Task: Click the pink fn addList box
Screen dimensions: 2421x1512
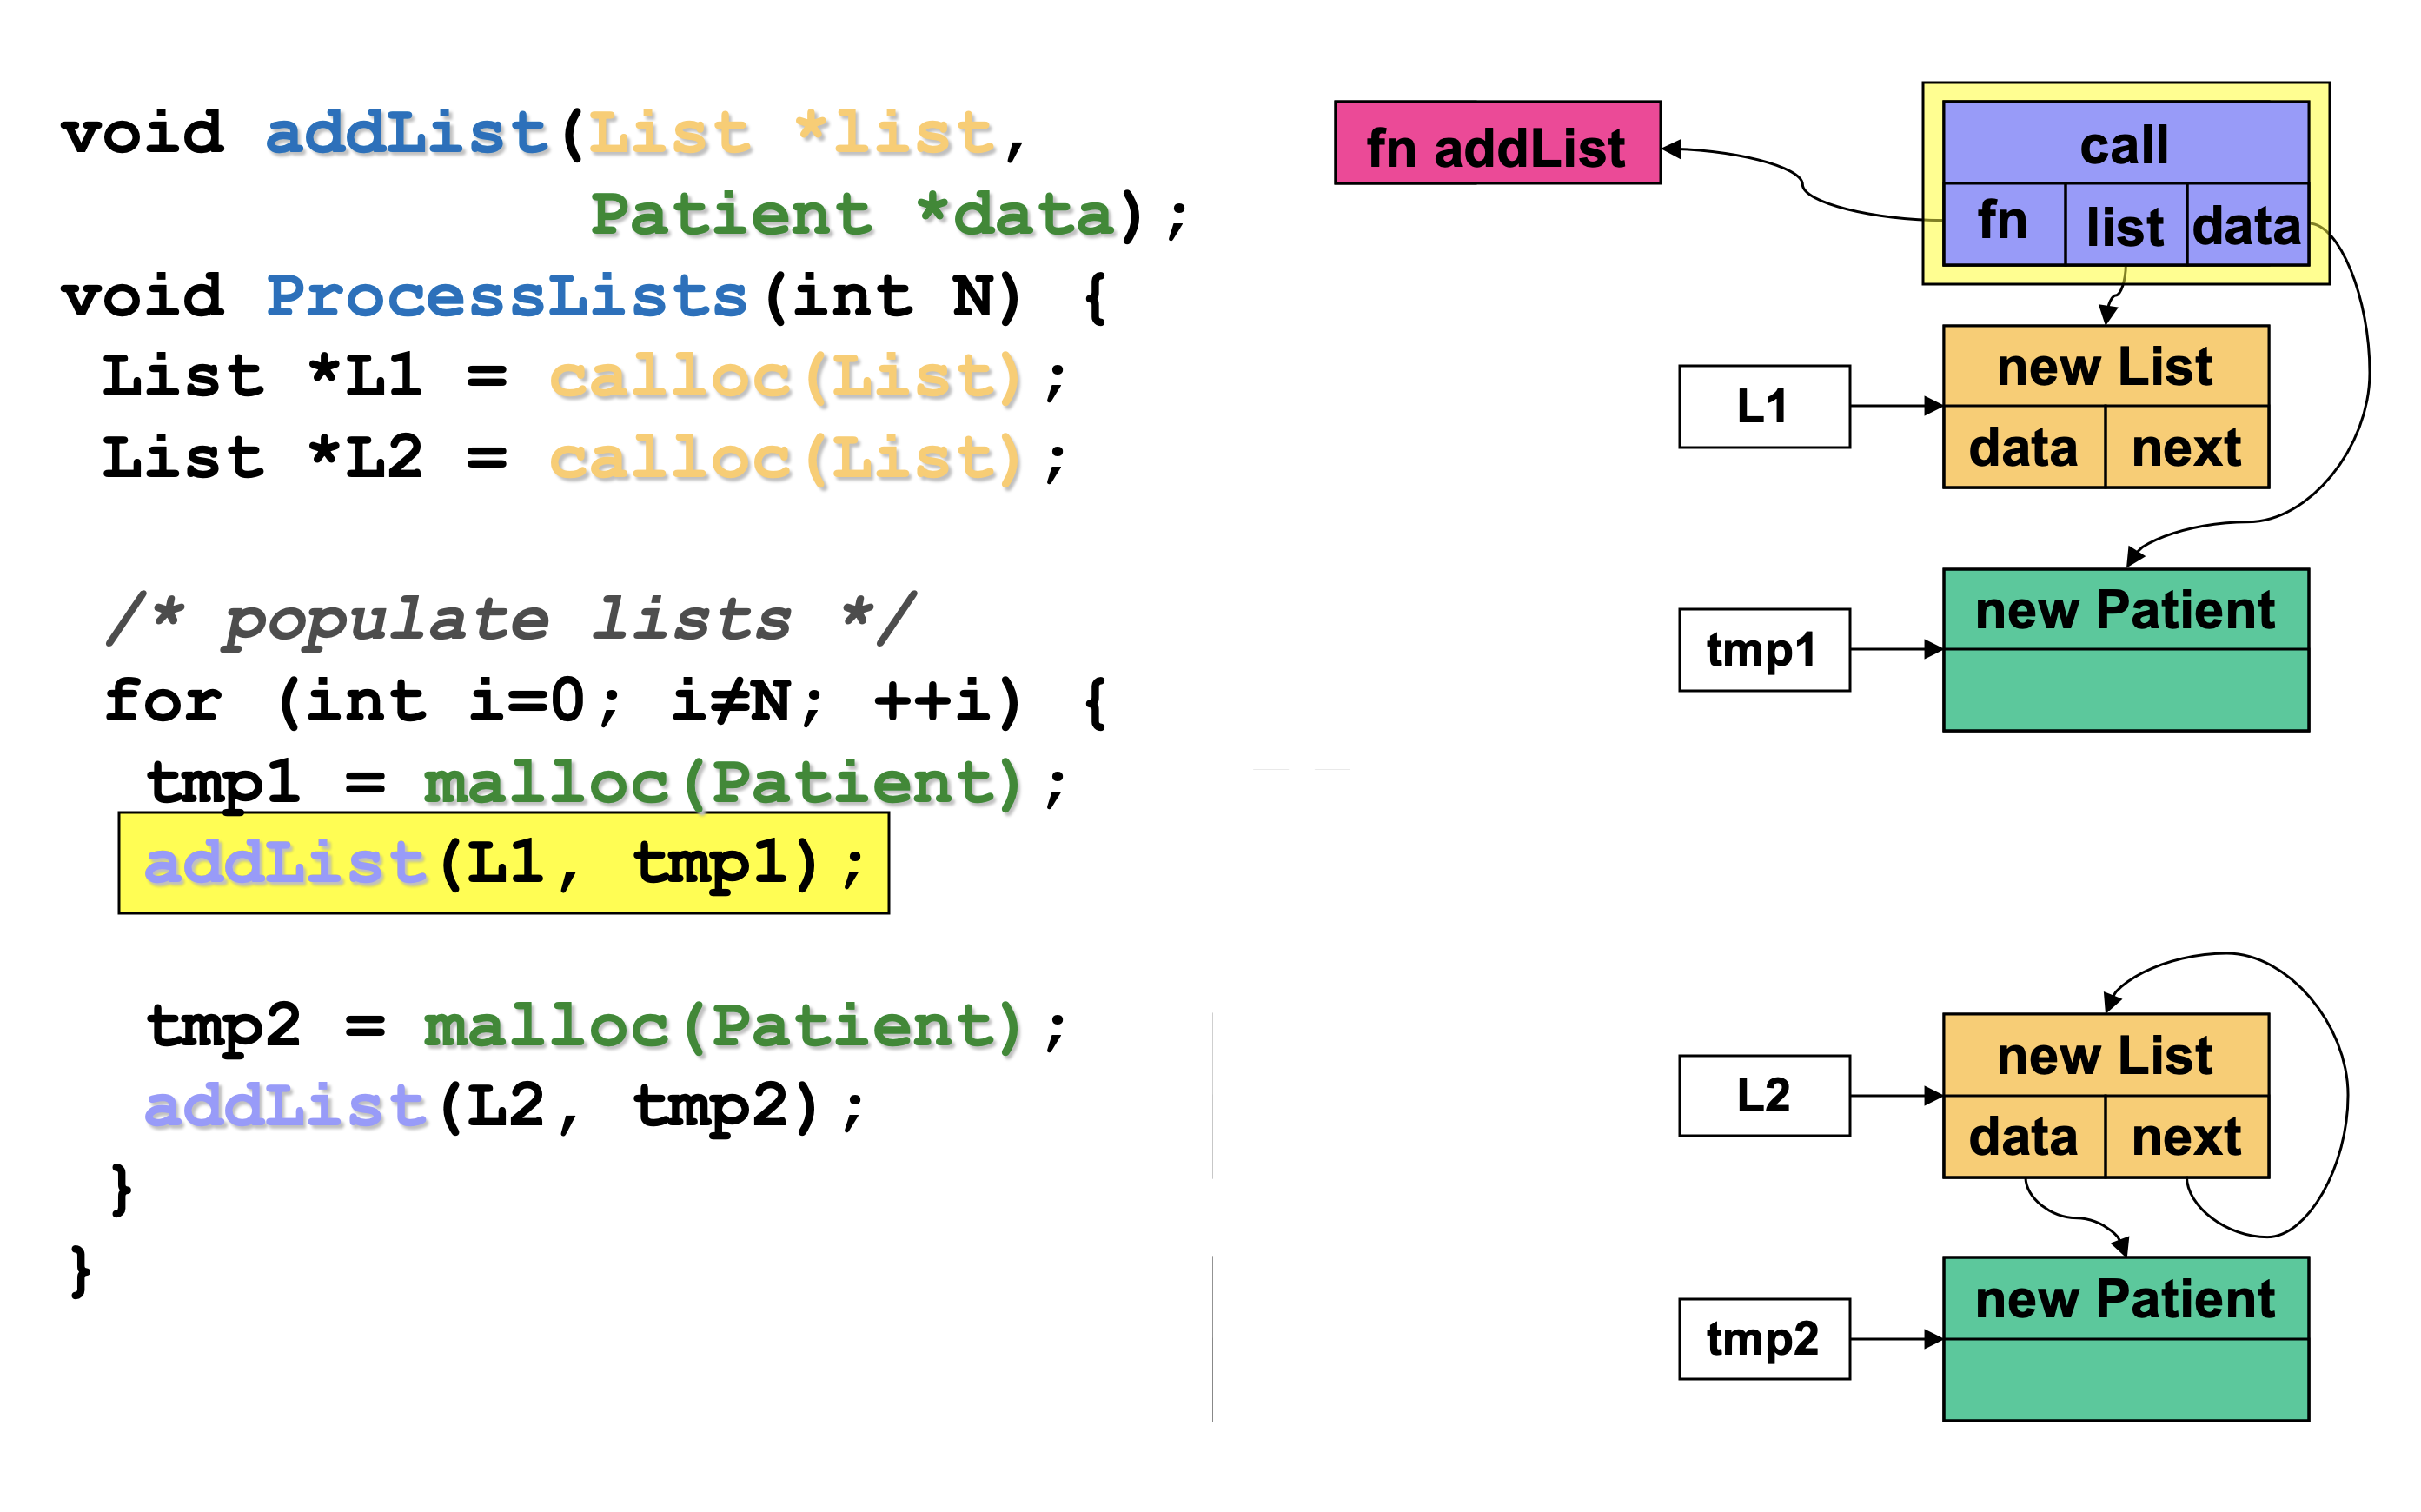Action: [1496, 143]
